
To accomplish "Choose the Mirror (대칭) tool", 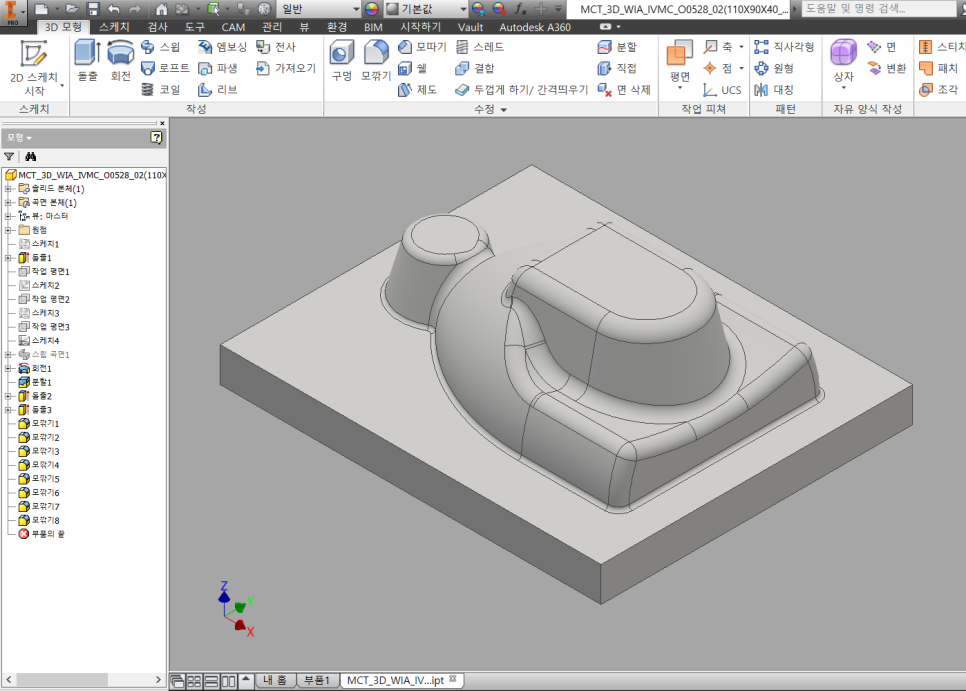I will pyautogui.click(x=774, y=90).
